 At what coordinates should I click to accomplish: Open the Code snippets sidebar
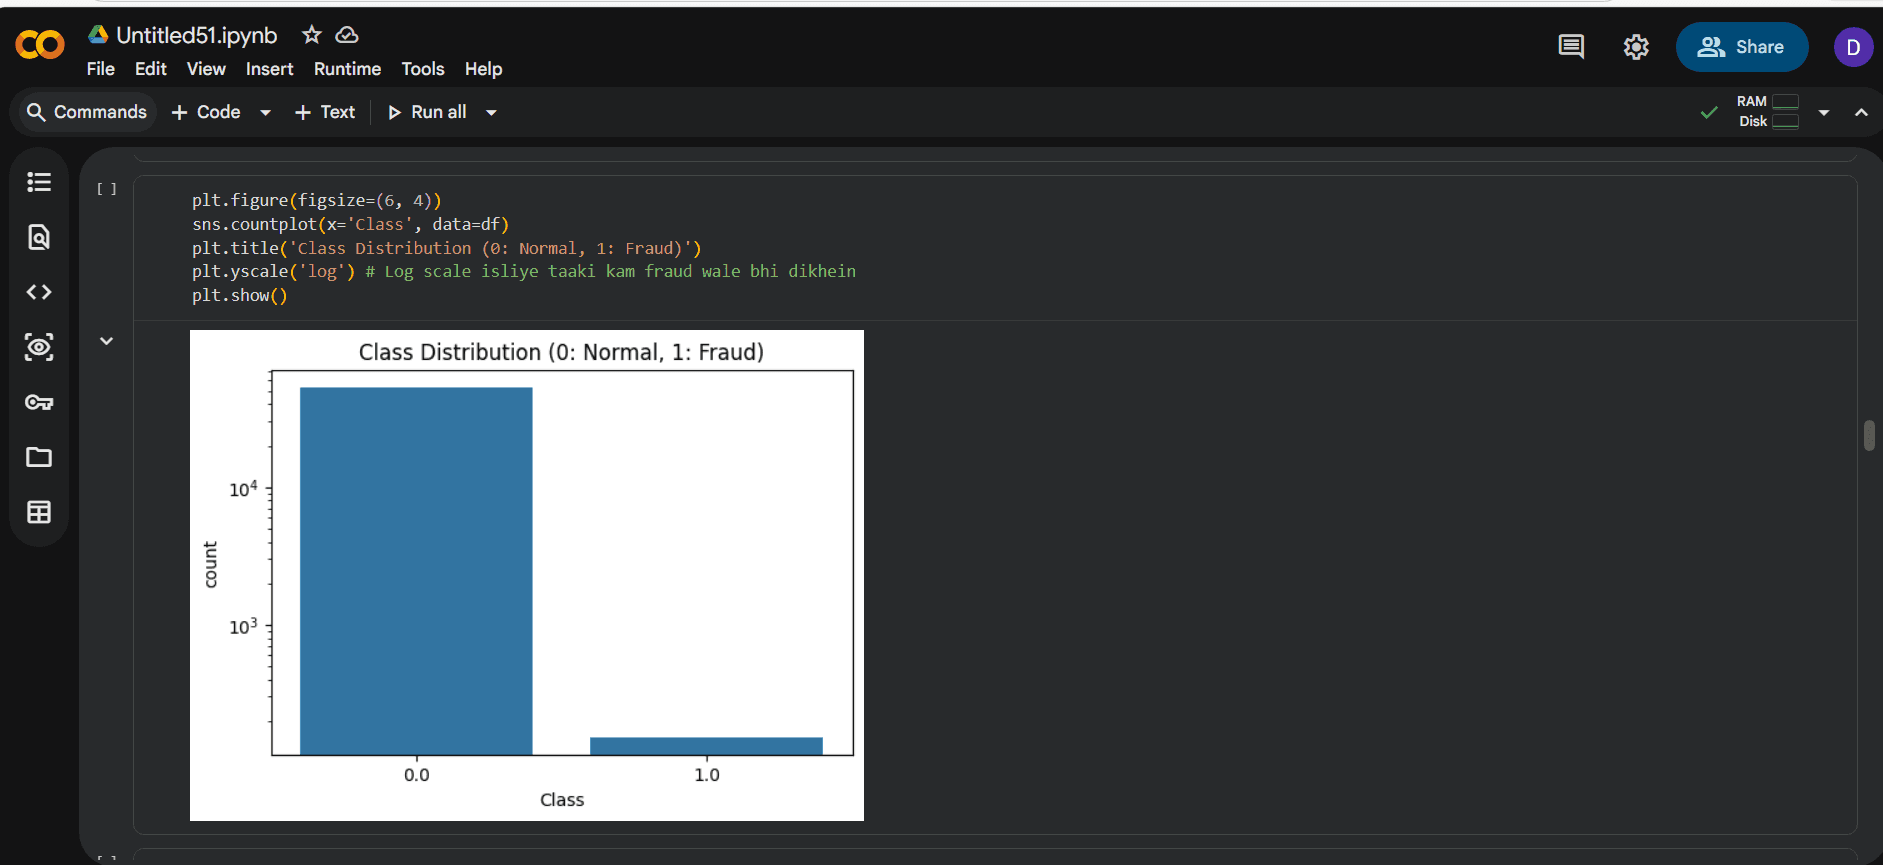(39, 292)
